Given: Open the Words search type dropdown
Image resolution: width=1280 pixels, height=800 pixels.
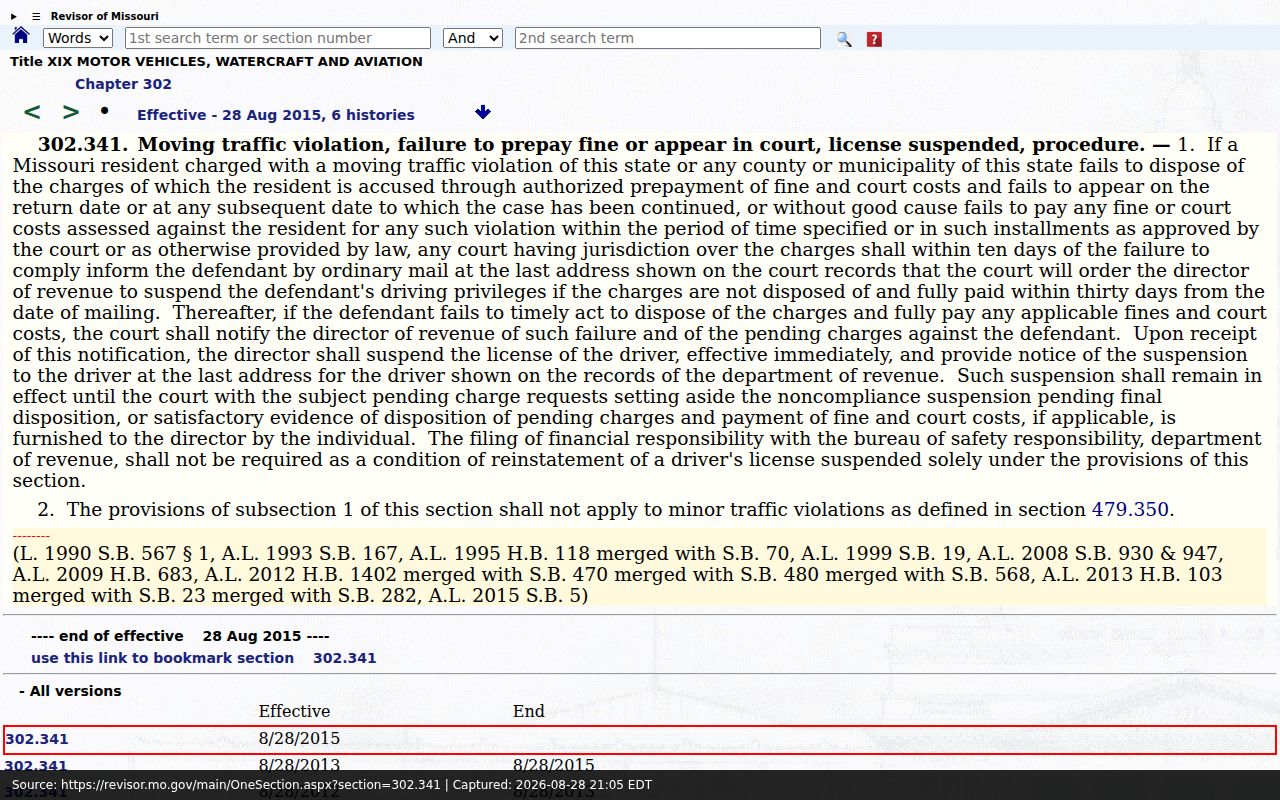Looking at the screenshot, I should click(78, 38).
